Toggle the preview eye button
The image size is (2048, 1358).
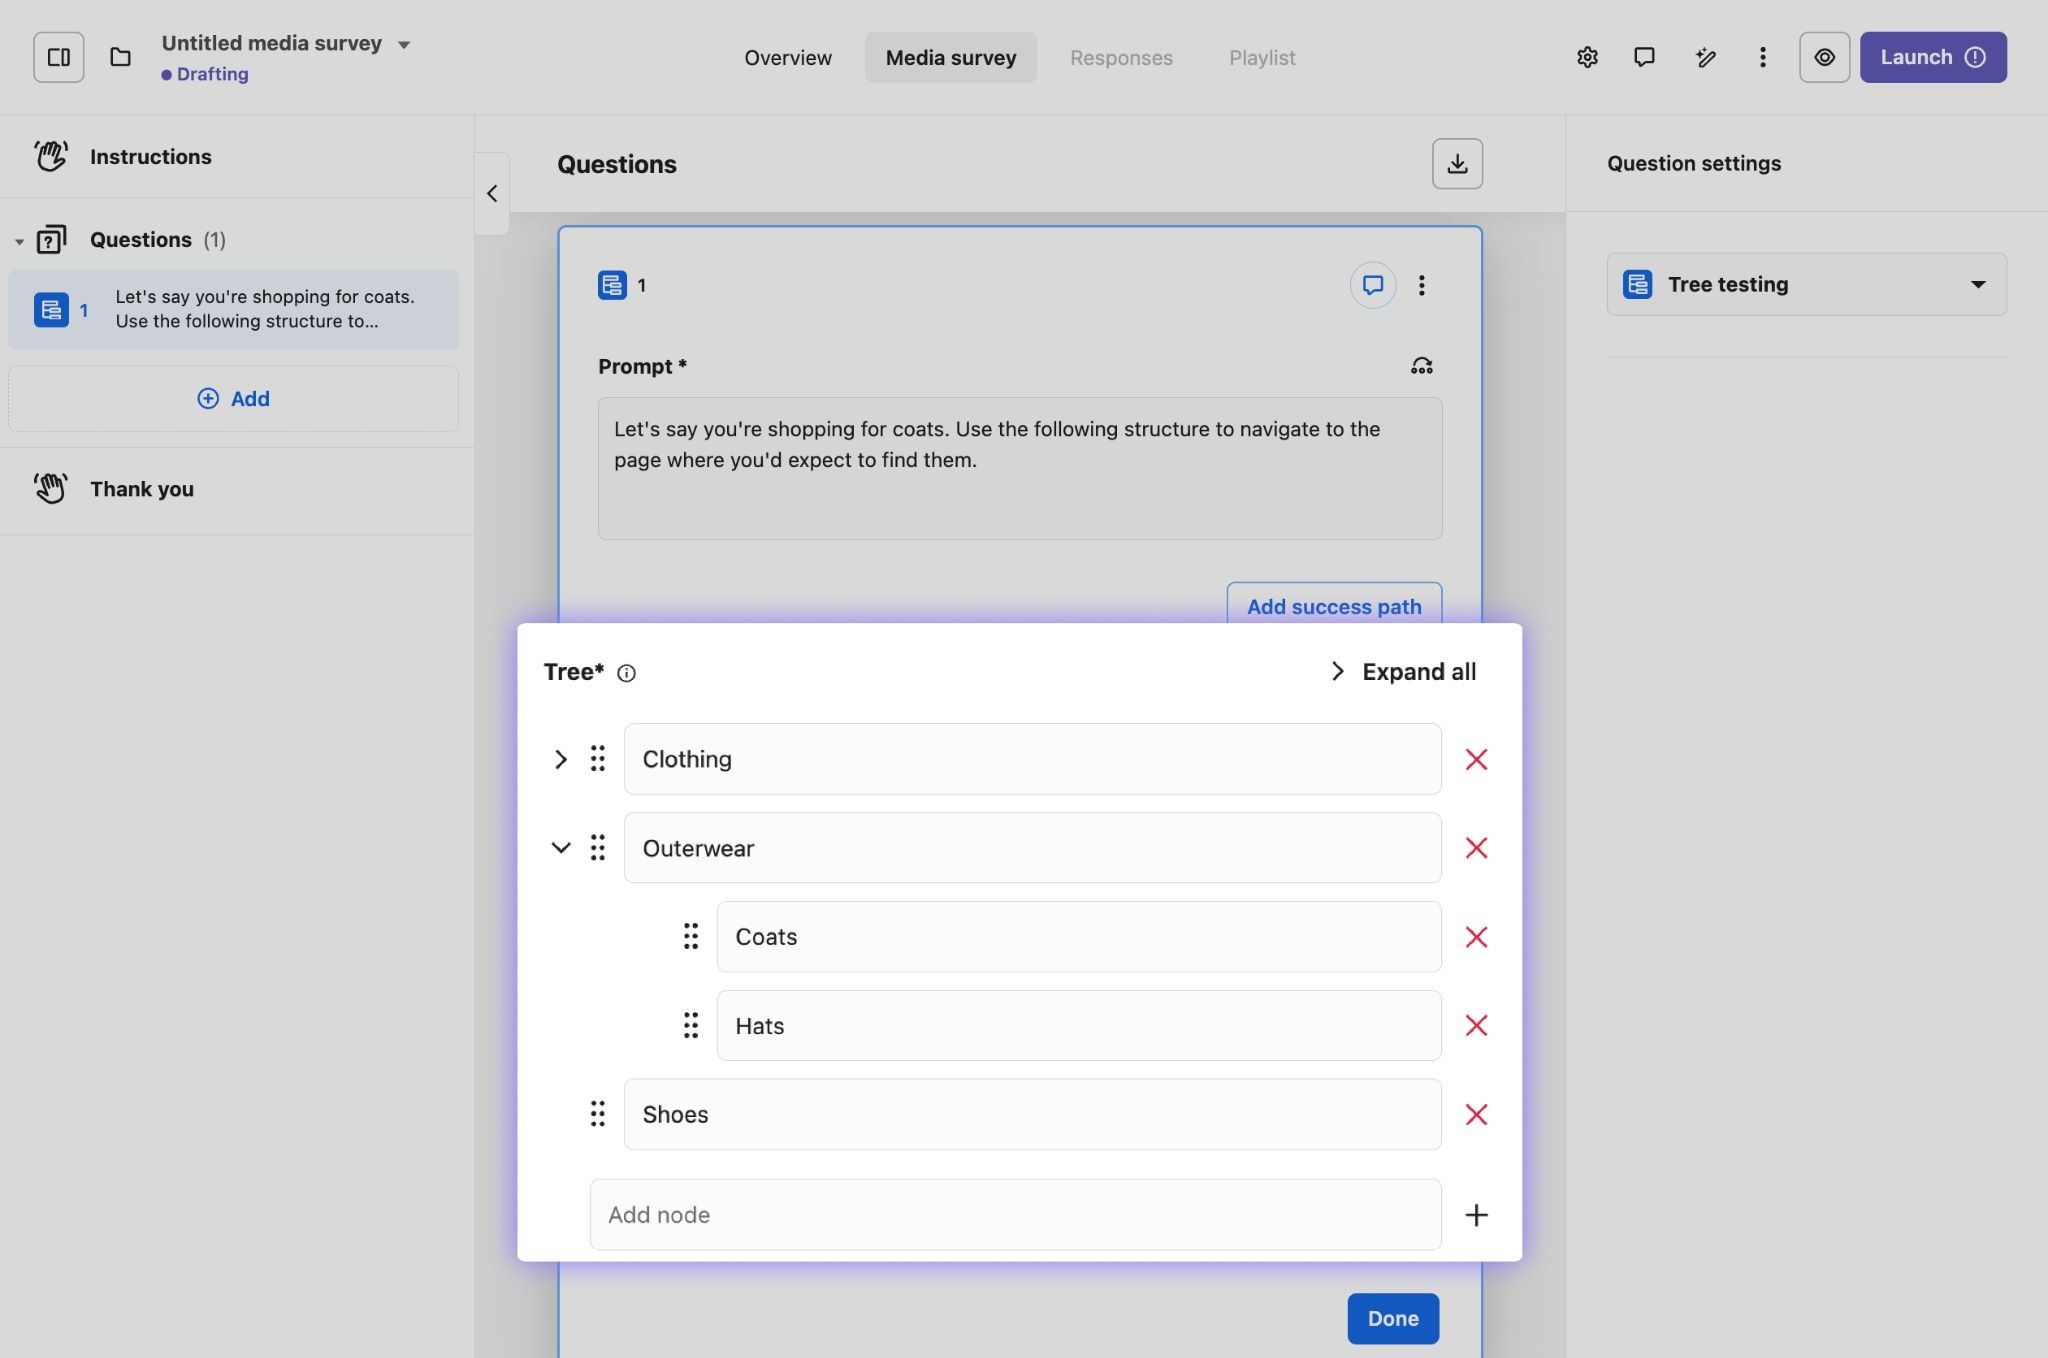pyautogui.click(x=1824, y=57)
